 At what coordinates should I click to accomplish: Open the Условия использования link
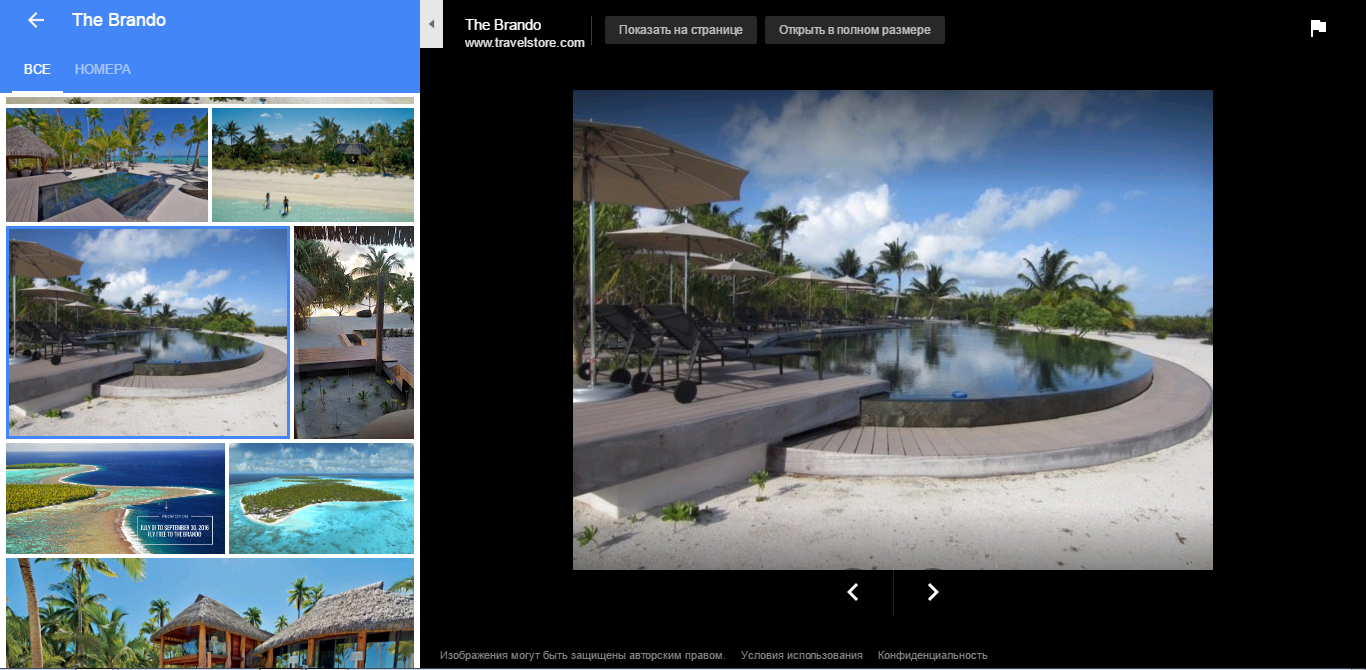coord(802,655)
